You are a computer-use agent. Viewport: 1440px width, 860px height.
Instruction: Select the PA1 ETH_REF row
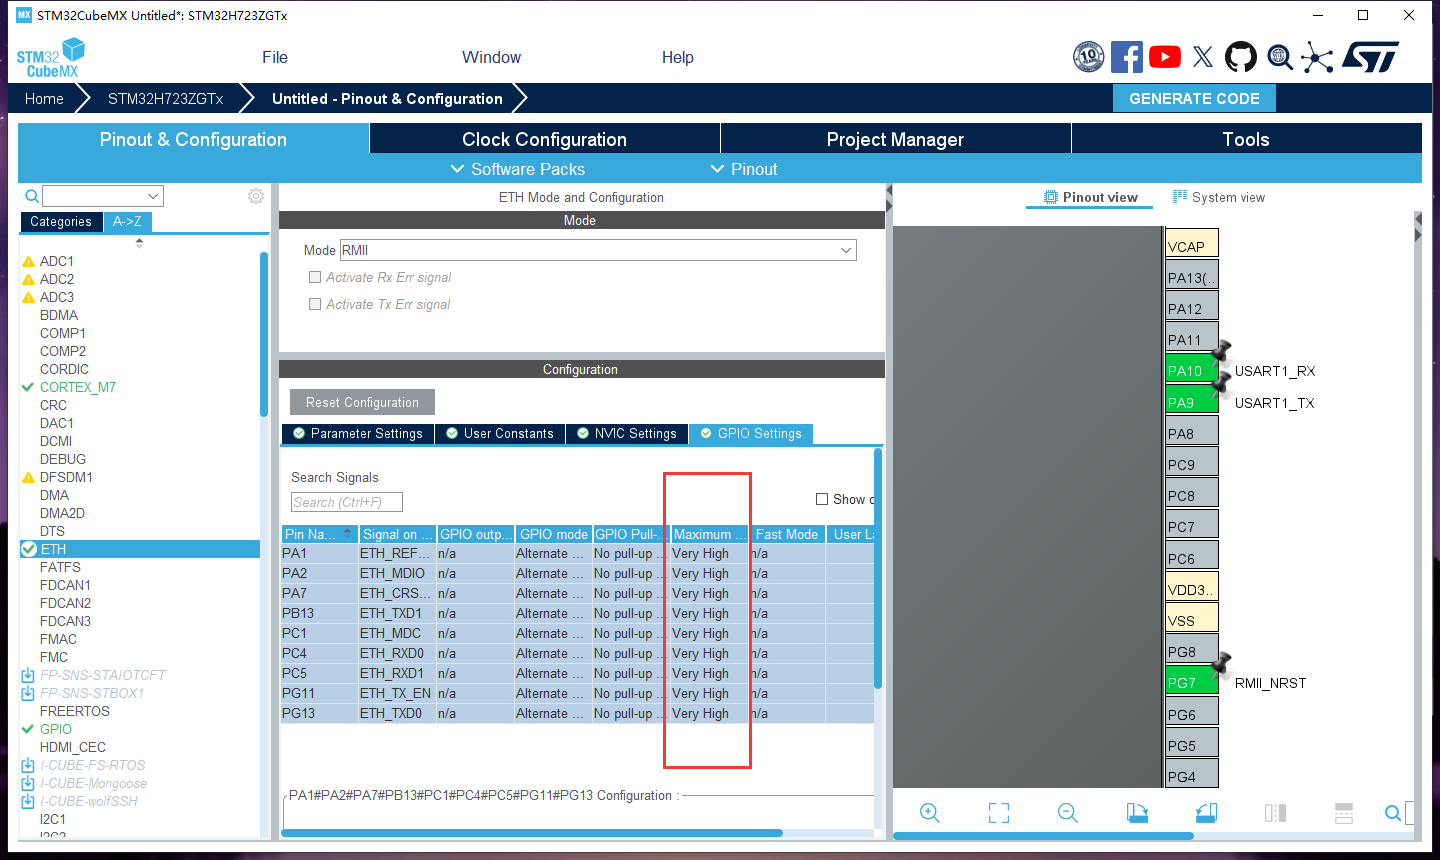(x=577, y=553)
